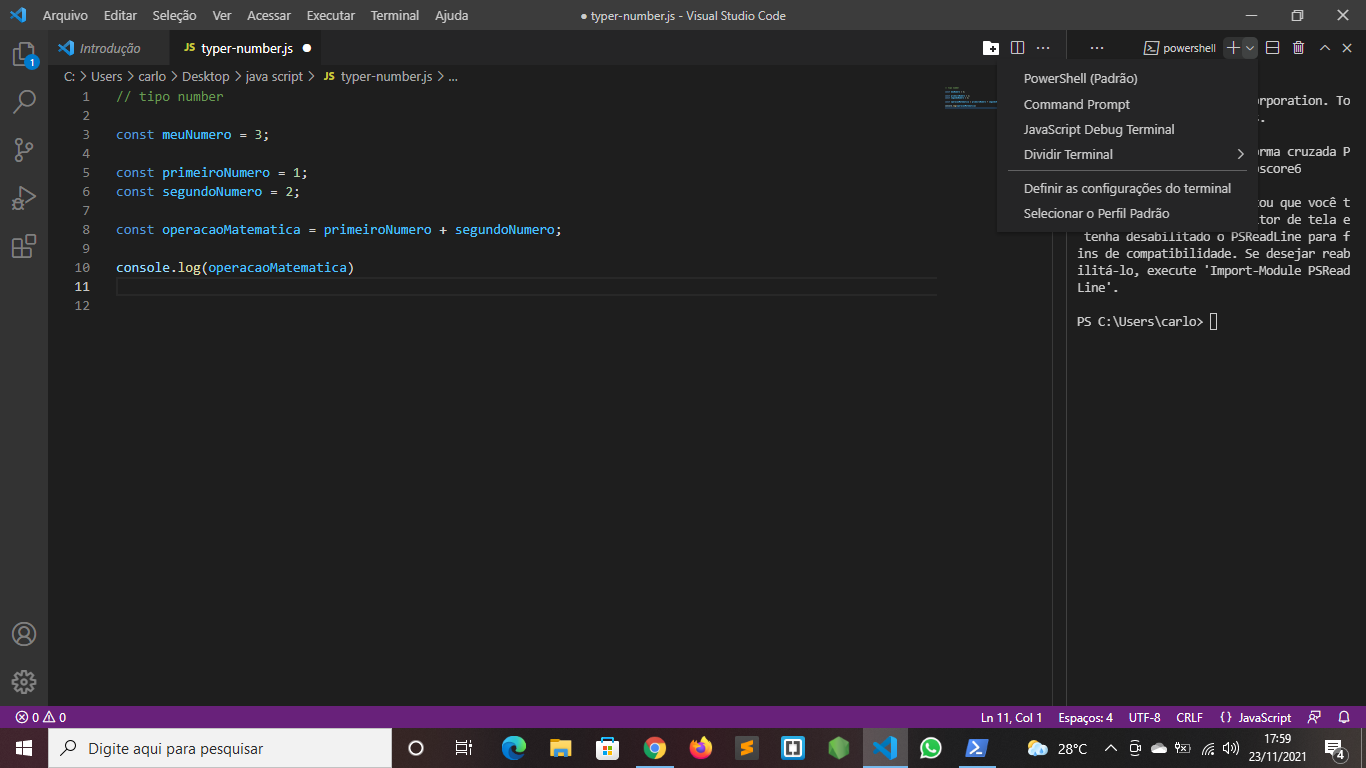Click the new folder icon in editor toolbar
Screen dimensions: 1366x768
pyautogui.click(x=991, y=48)
